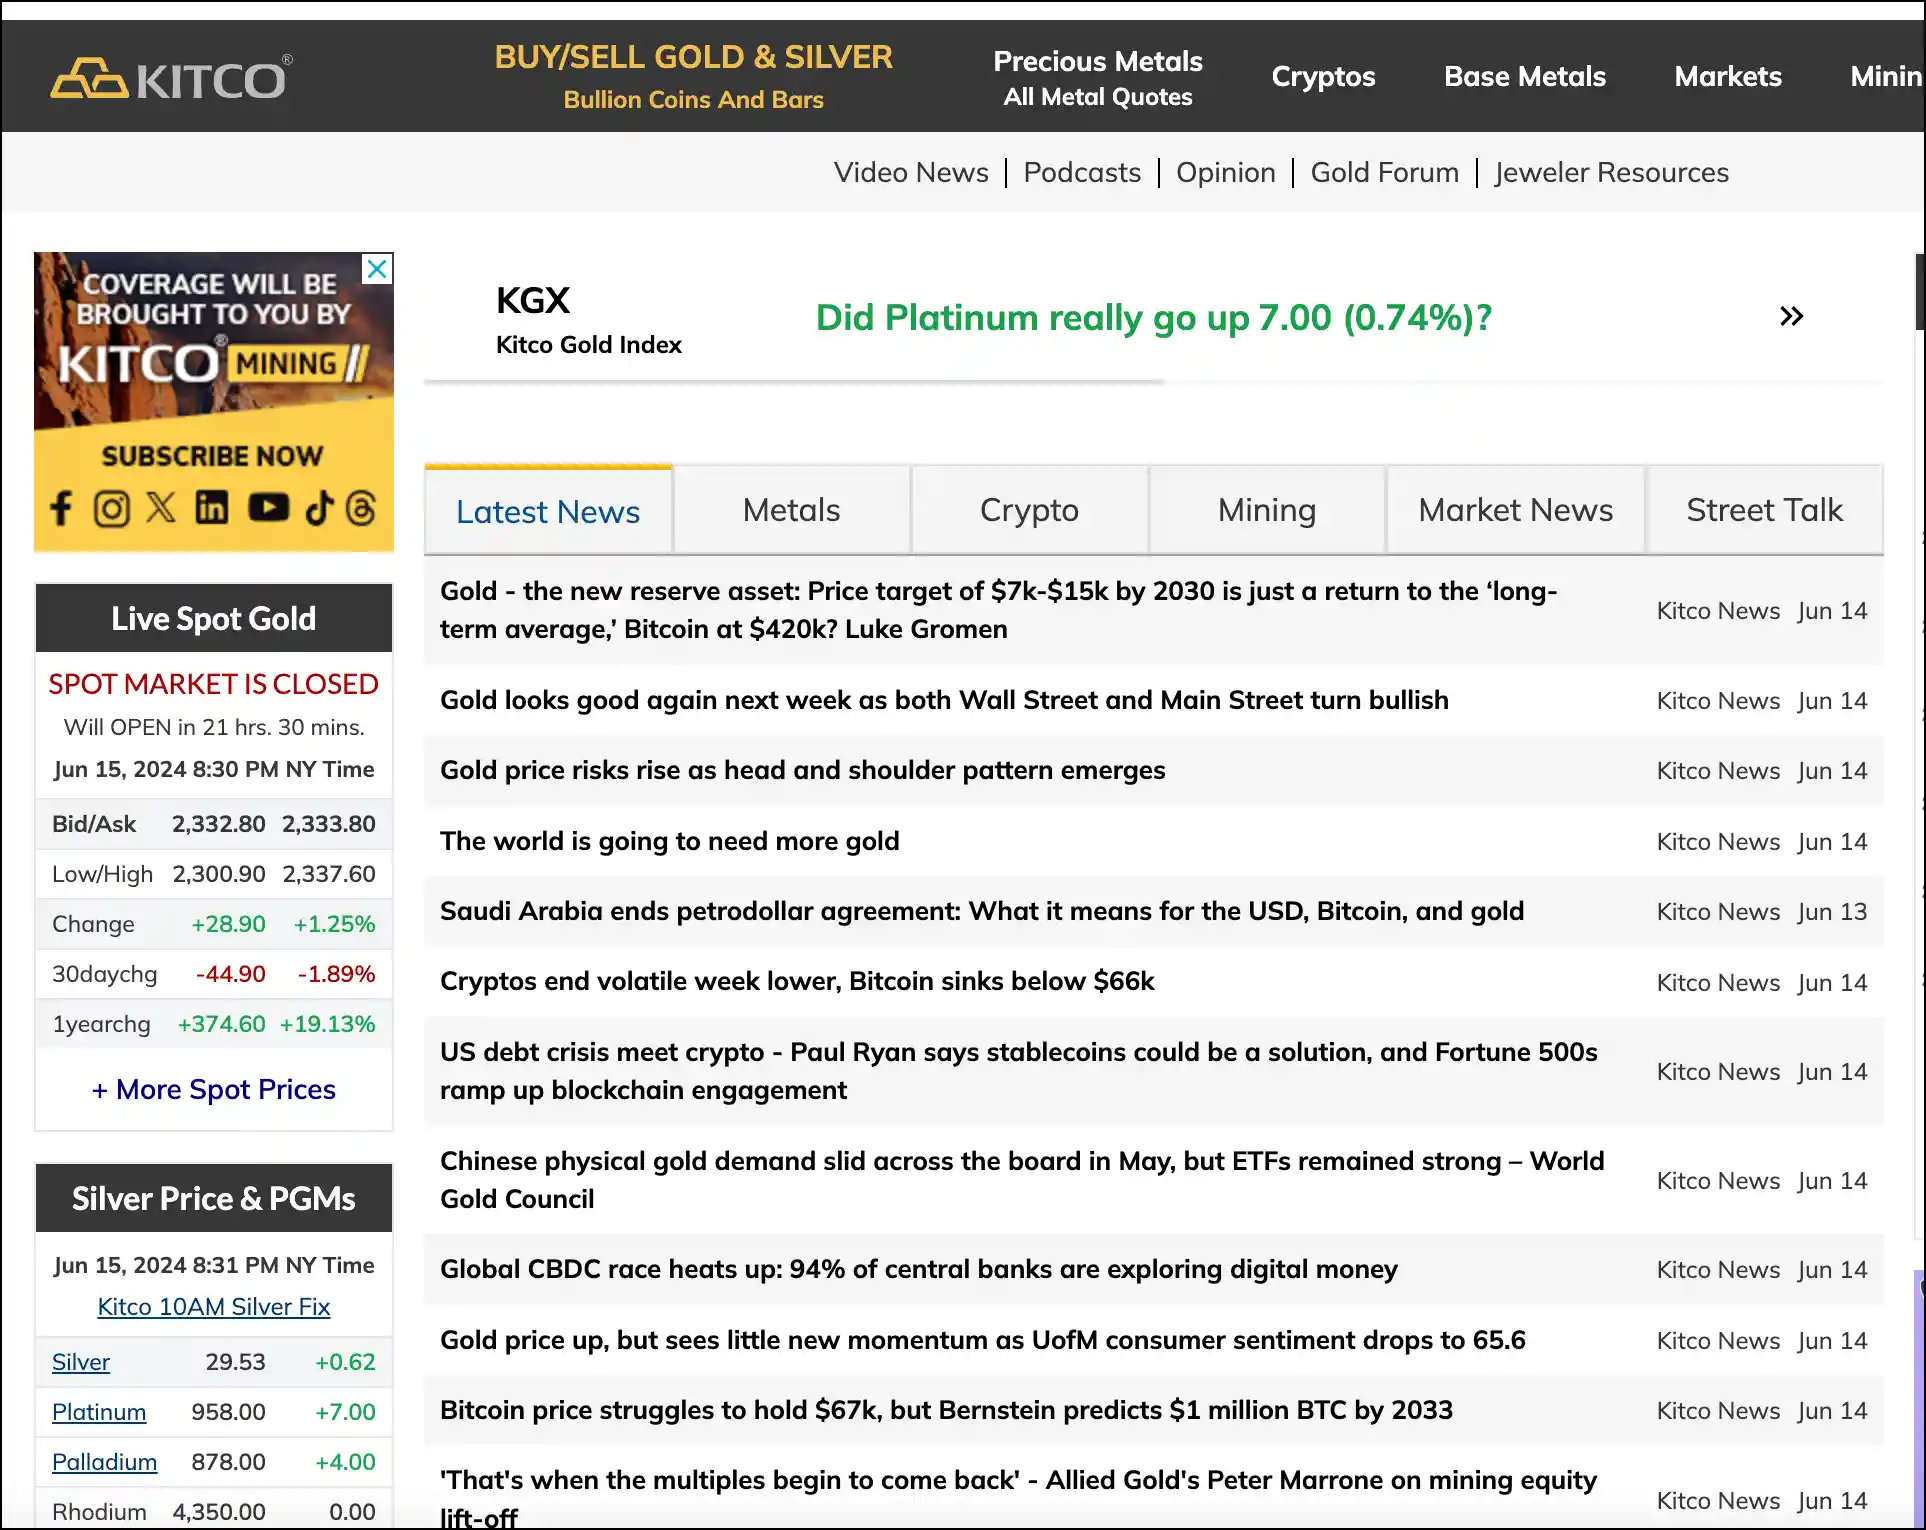This screenshot has height=1530, width=1926.
Task: Switch to the Mining tab
Action: (x=1266, y=510)
